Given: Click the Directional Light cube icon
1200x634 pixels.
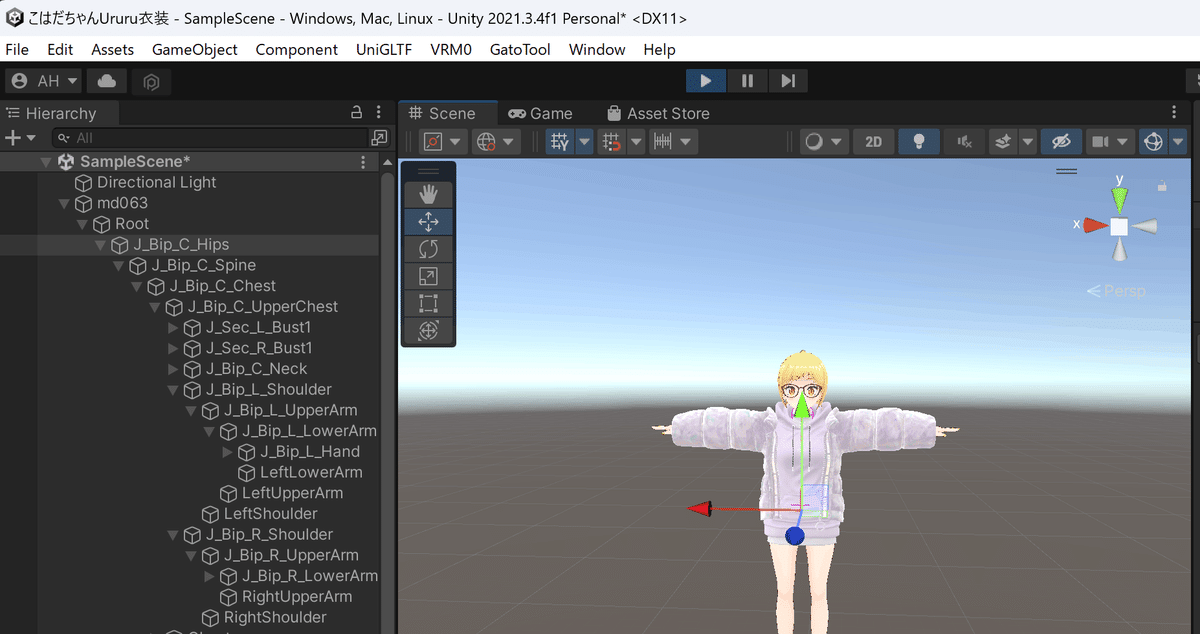Looking at the screenshot, I should click(84, 183).
